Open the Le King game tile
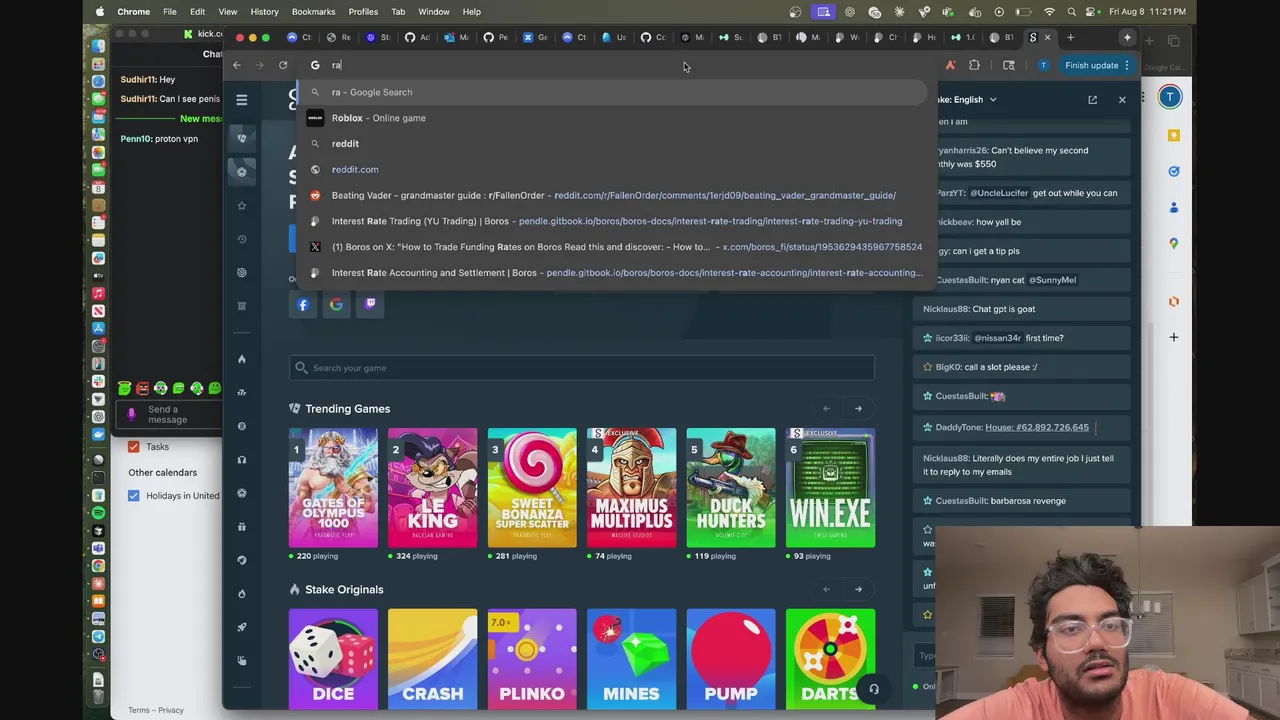The image size is (1280, 720). click(432, 488)
